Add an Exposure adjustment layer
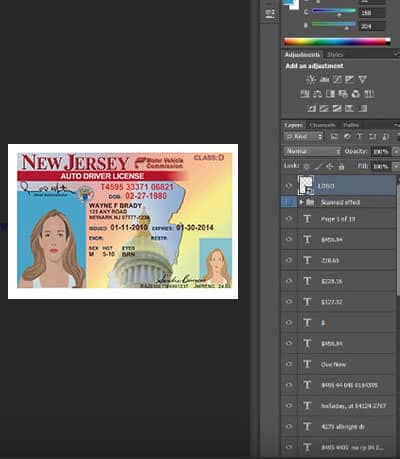This screenshot has height=459, width=400. (x=350, y=79)
